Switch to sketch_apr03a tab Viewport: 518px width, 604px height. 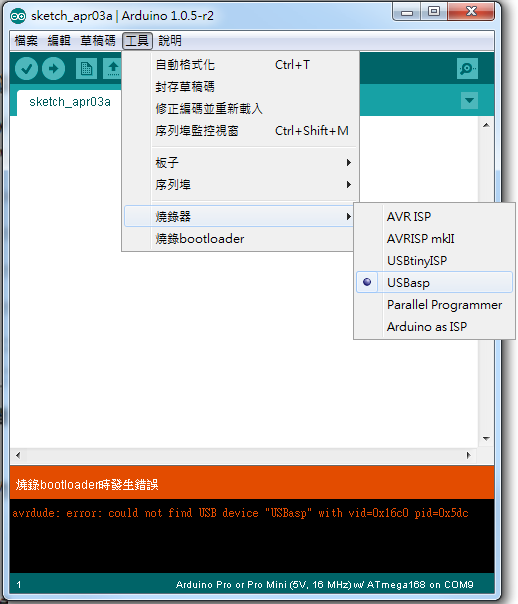(70, 102)
